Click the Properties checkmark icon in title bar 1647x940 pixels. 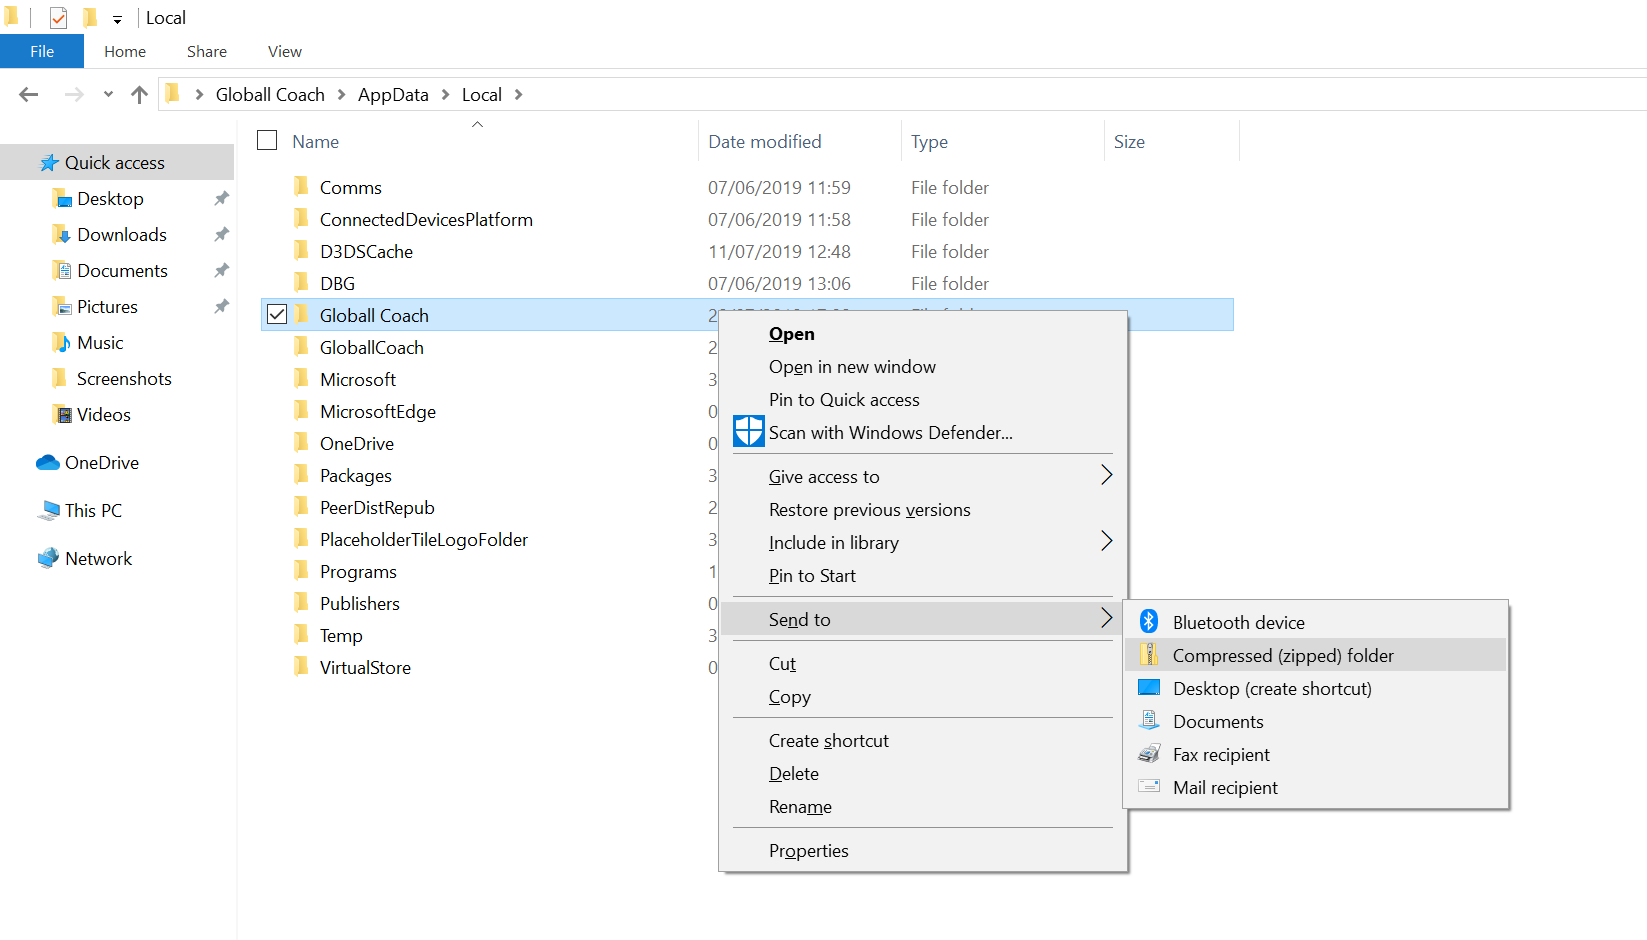58,18
